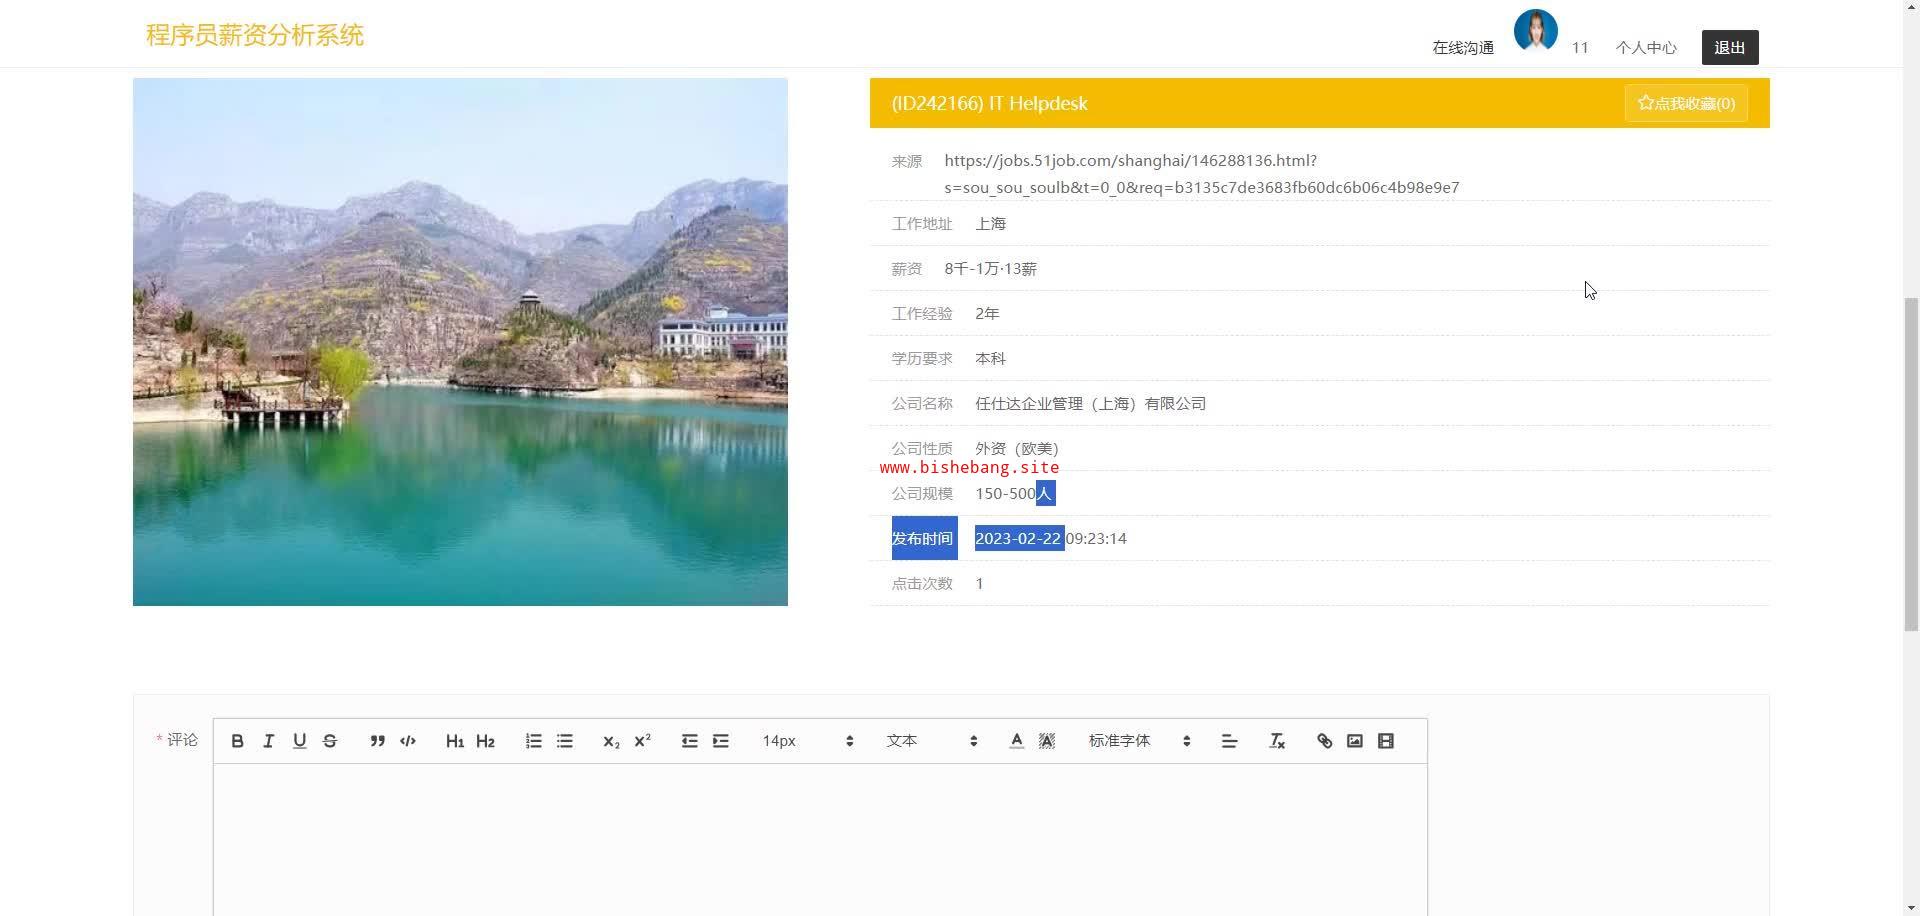Open the text color picker
Image resolution: width=1920 pixels, height=916 pixels.
click(1016, 741)
